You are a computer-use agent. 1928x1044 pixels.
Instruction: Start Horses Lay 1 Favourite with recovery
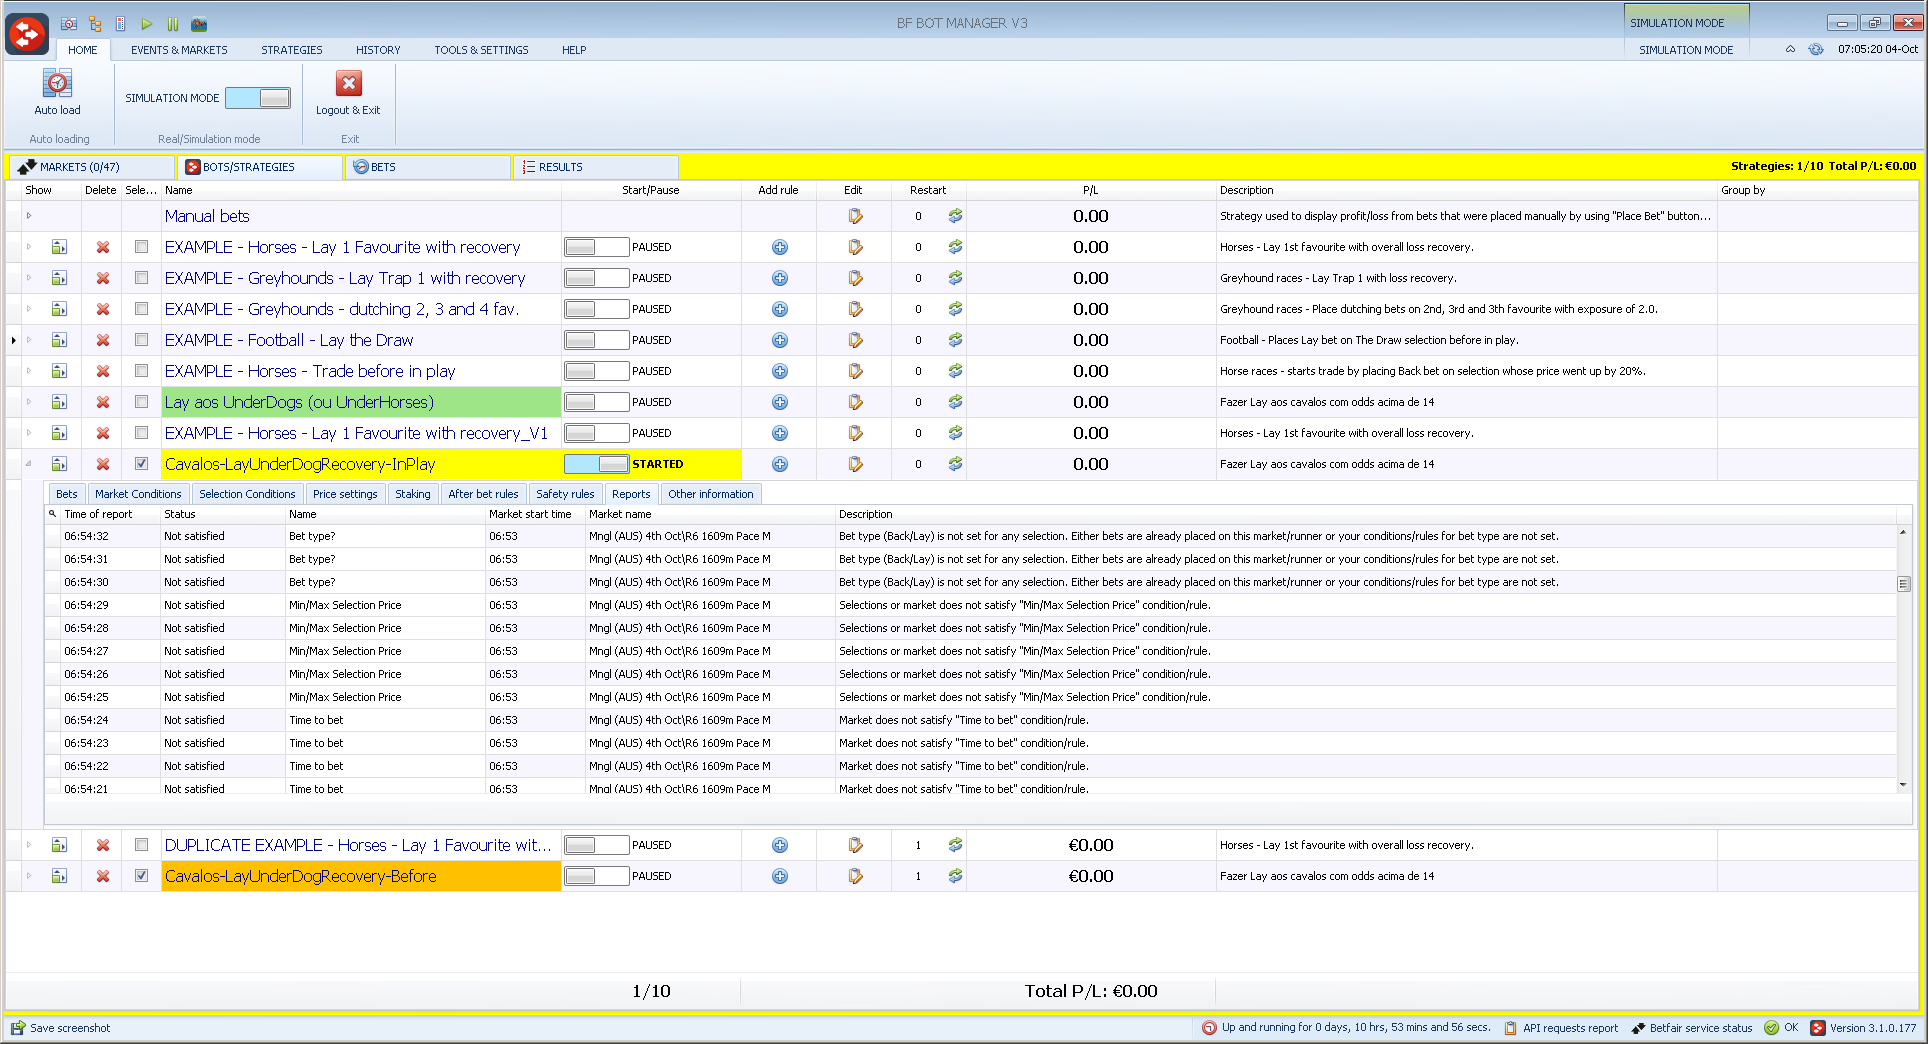pos(596,247)
